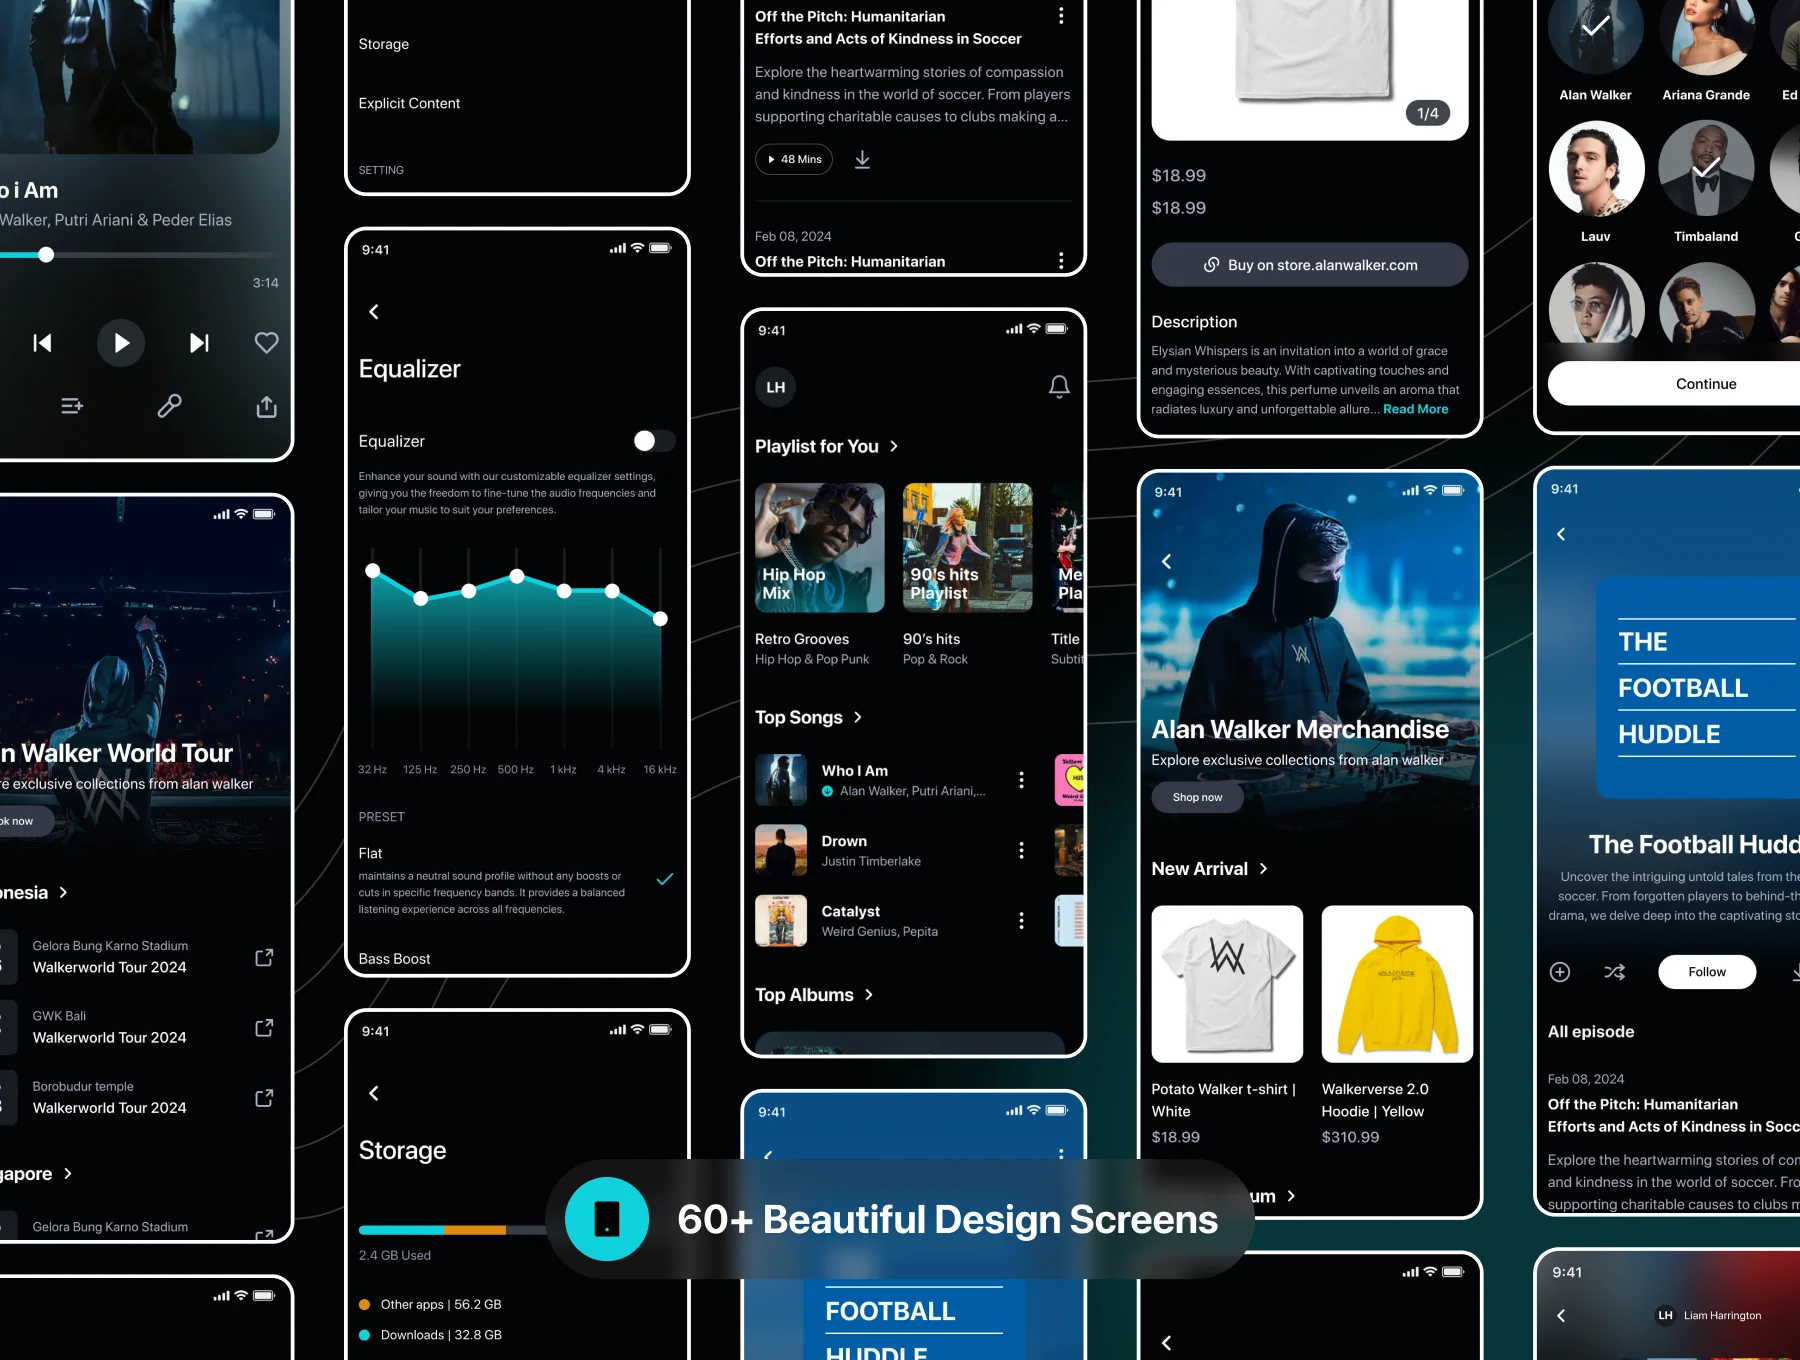The height and width of the screenshot is (1360, 1800).
Task: Go back from Football Huddle podcast screen
Action: pos(1561,534)
